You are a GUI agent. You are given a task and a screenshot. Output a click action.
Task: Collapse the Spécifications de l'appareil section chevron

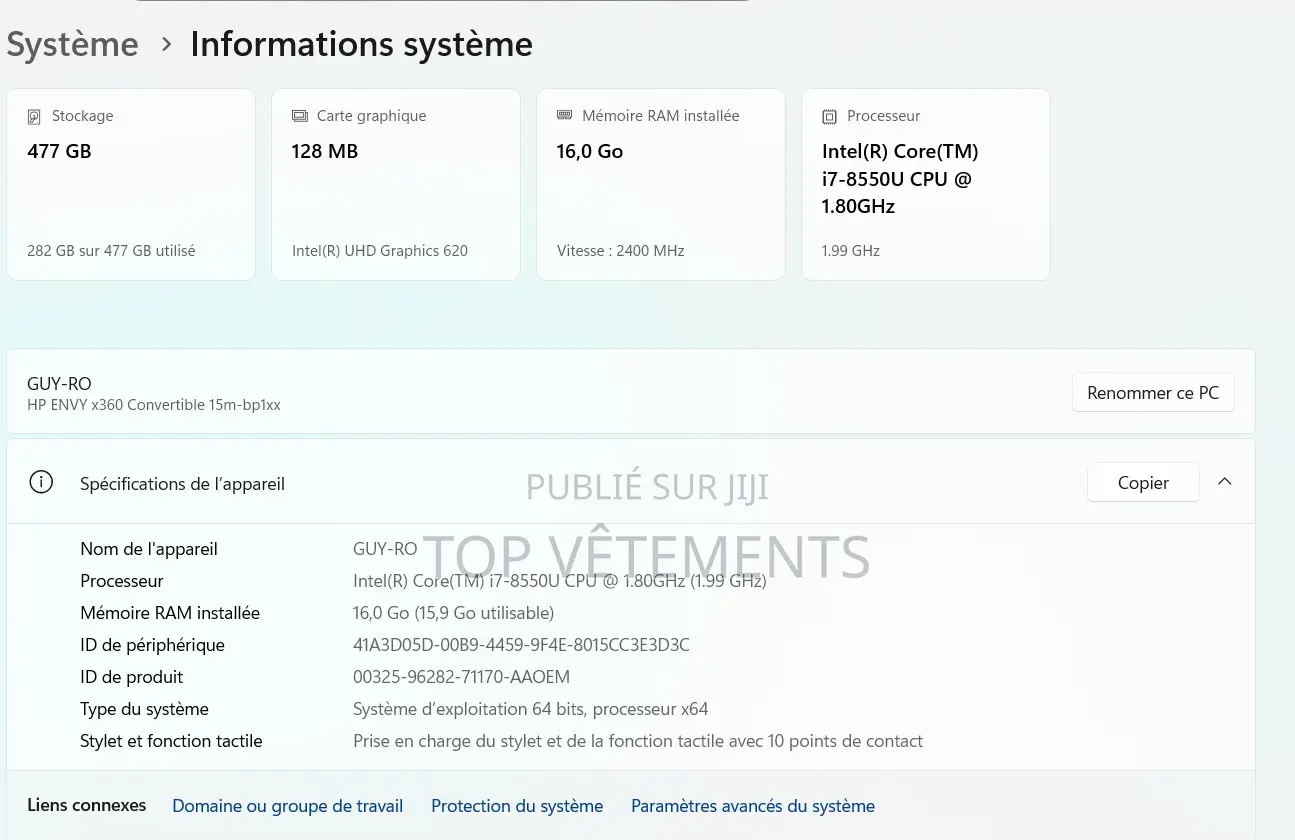1224,482
